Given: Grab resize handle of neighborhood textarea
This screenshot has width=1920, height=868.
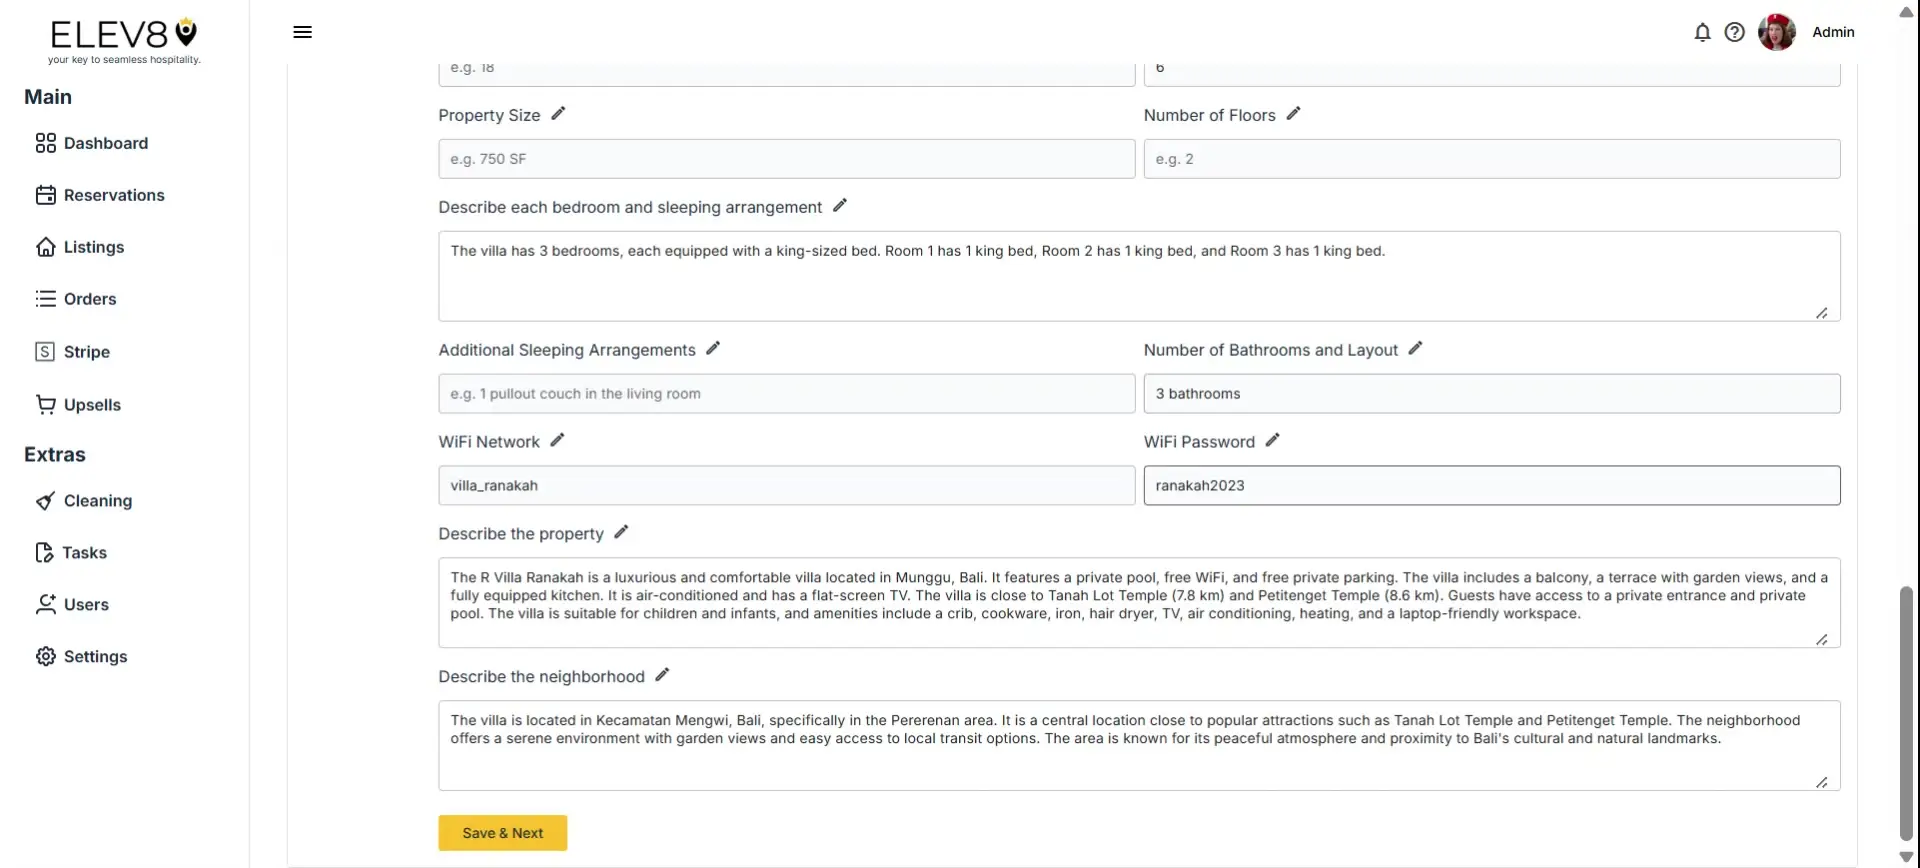Looking at the screenshot, I should 1822,783.
